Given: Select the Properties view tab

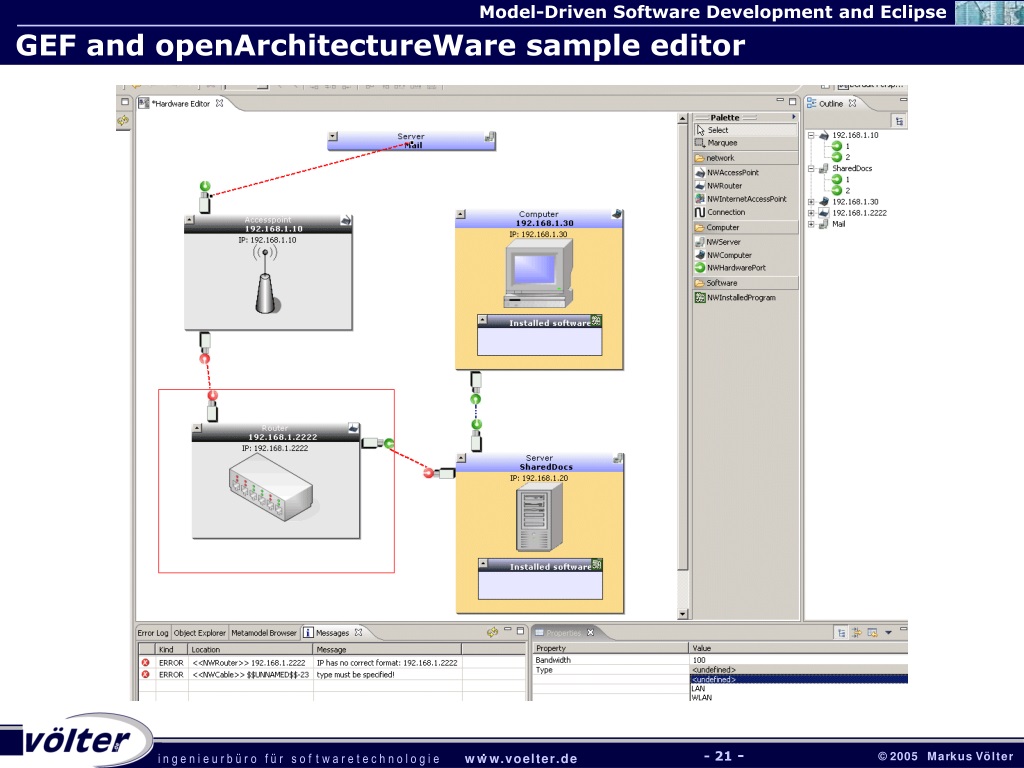Looking at the screenshot, I should click(564, 633).
